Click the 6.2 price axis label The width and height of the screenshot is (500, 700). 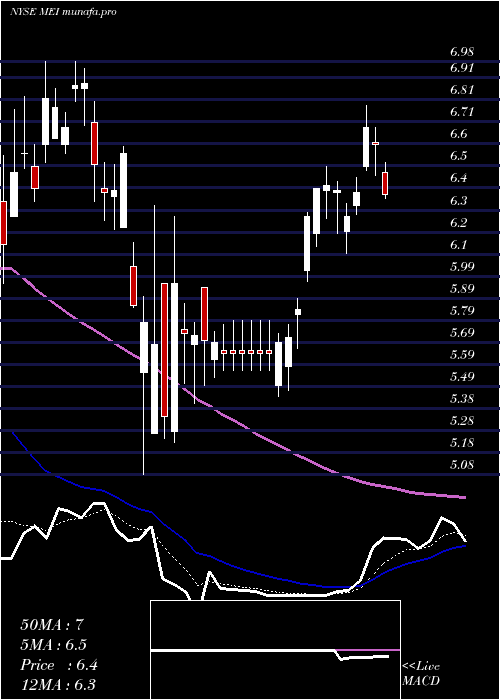click(459, 222)
